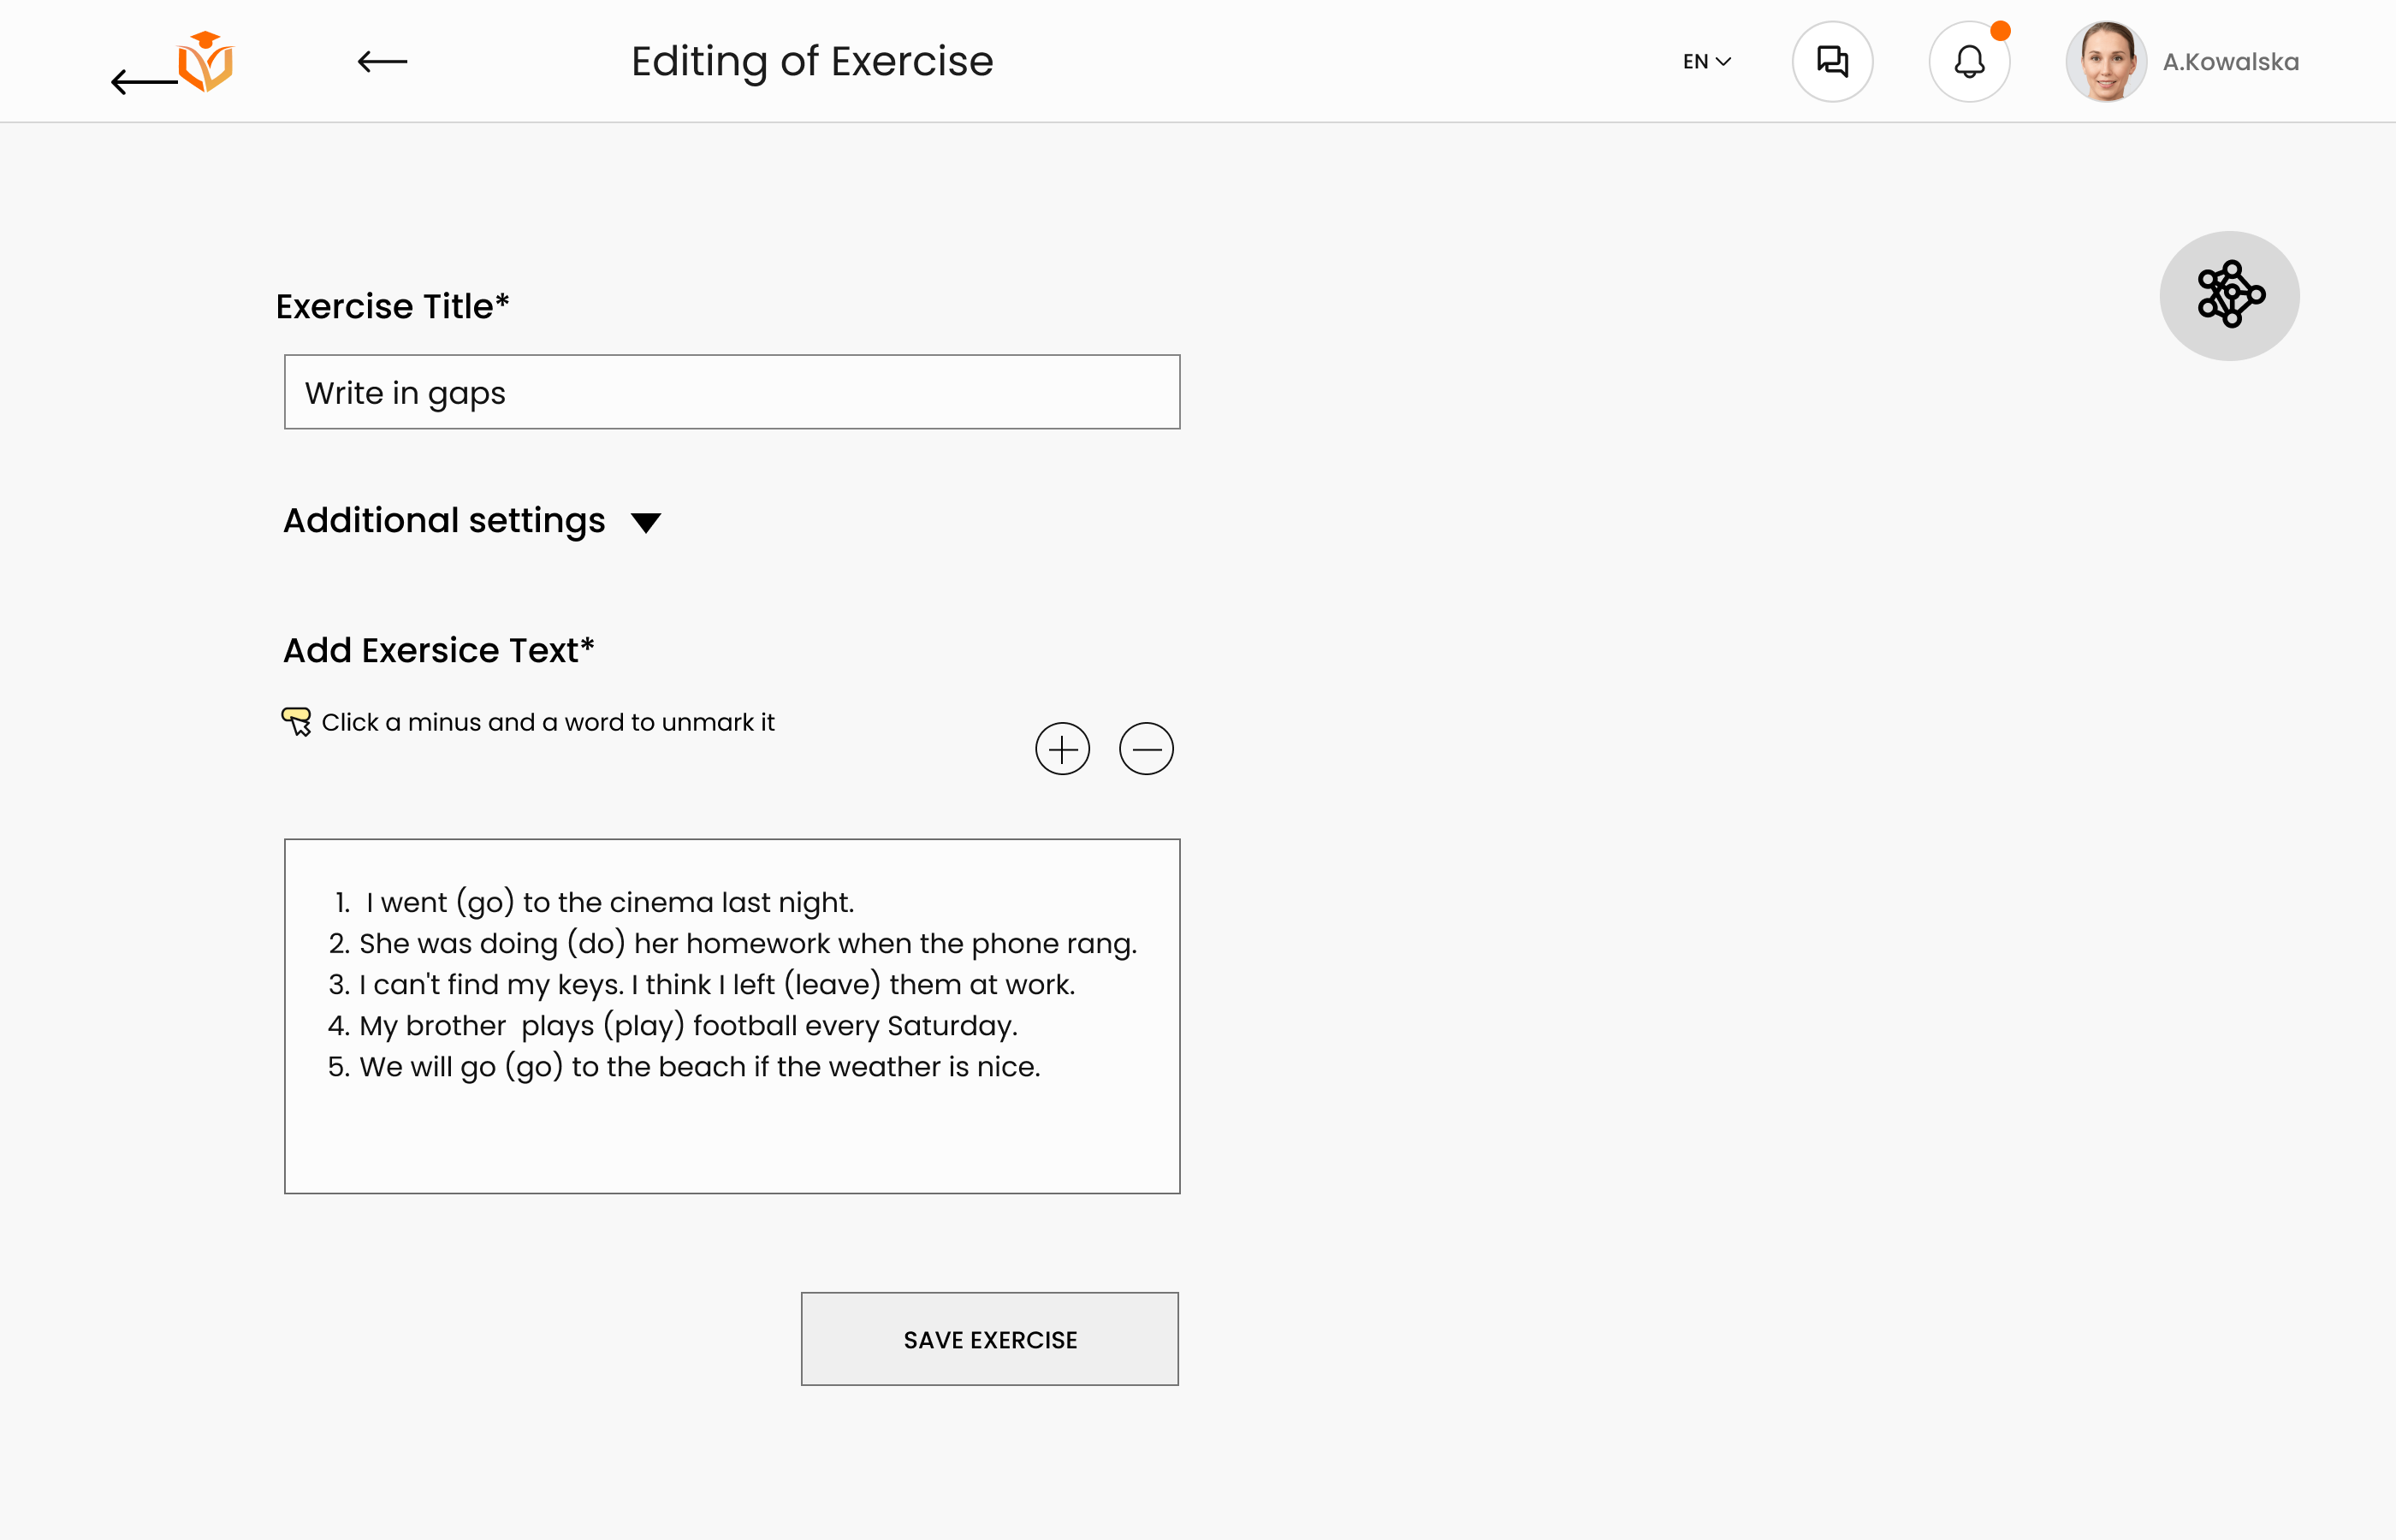Click inside the exercise text area
2396x1540 pixels.
[x=732, y=1016]
